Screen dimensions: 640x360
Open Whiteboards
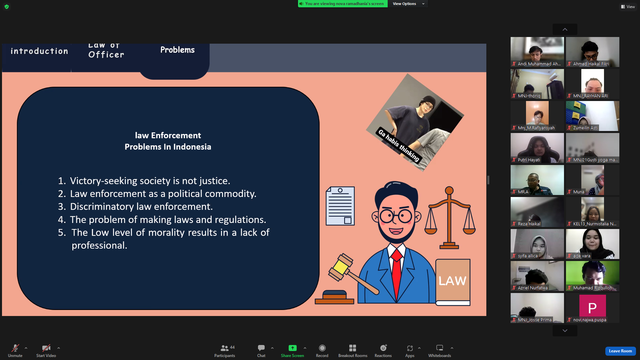pos(440,350)
